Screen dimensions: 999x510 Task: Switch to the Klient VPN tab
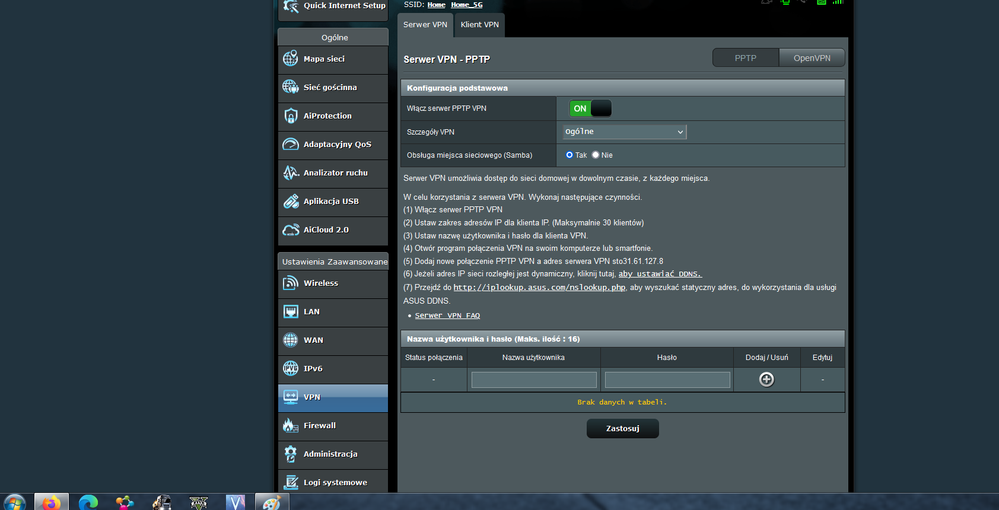click(x=480, y=24)
